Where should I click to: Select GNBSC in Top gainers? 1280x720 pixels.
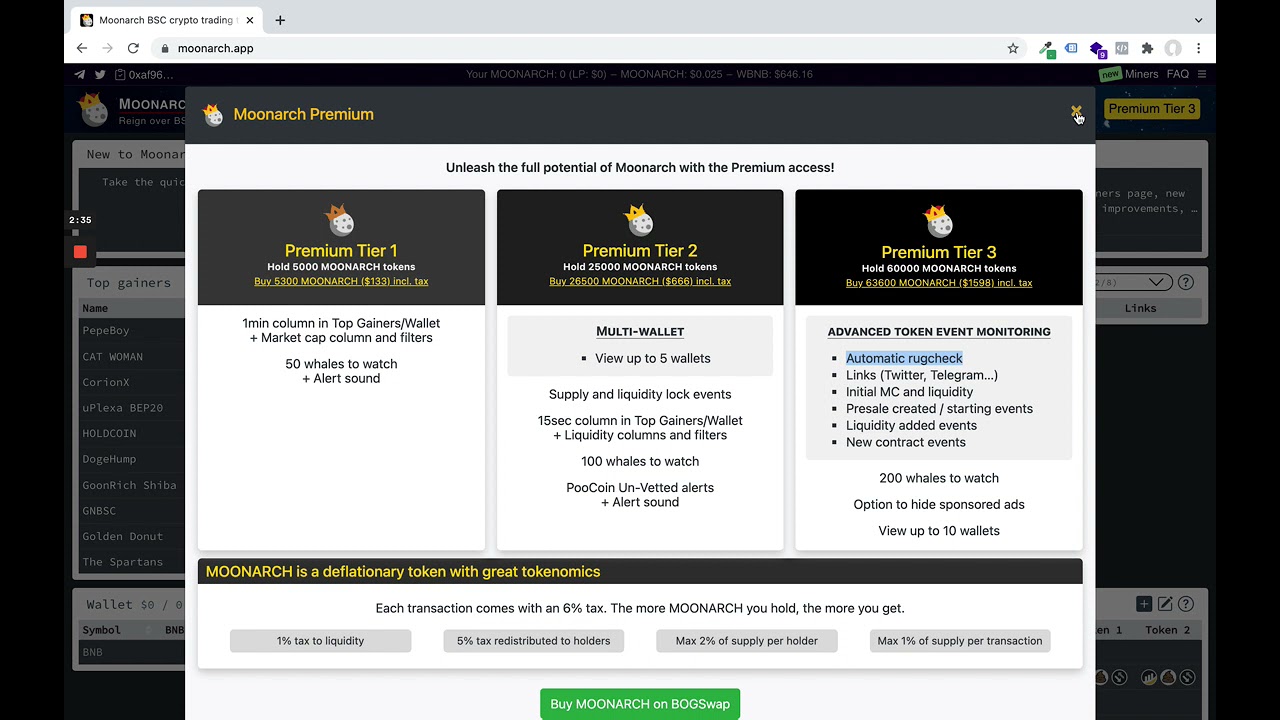pyautogui.click(x=99, y=510)
